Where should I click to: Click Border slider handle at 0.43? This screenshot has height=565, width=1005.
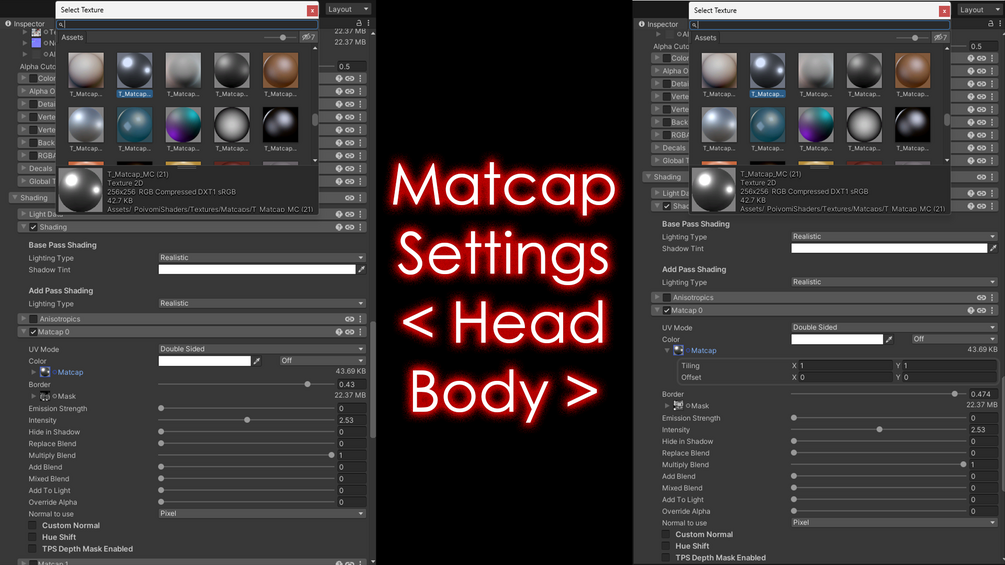click(308, 384)
